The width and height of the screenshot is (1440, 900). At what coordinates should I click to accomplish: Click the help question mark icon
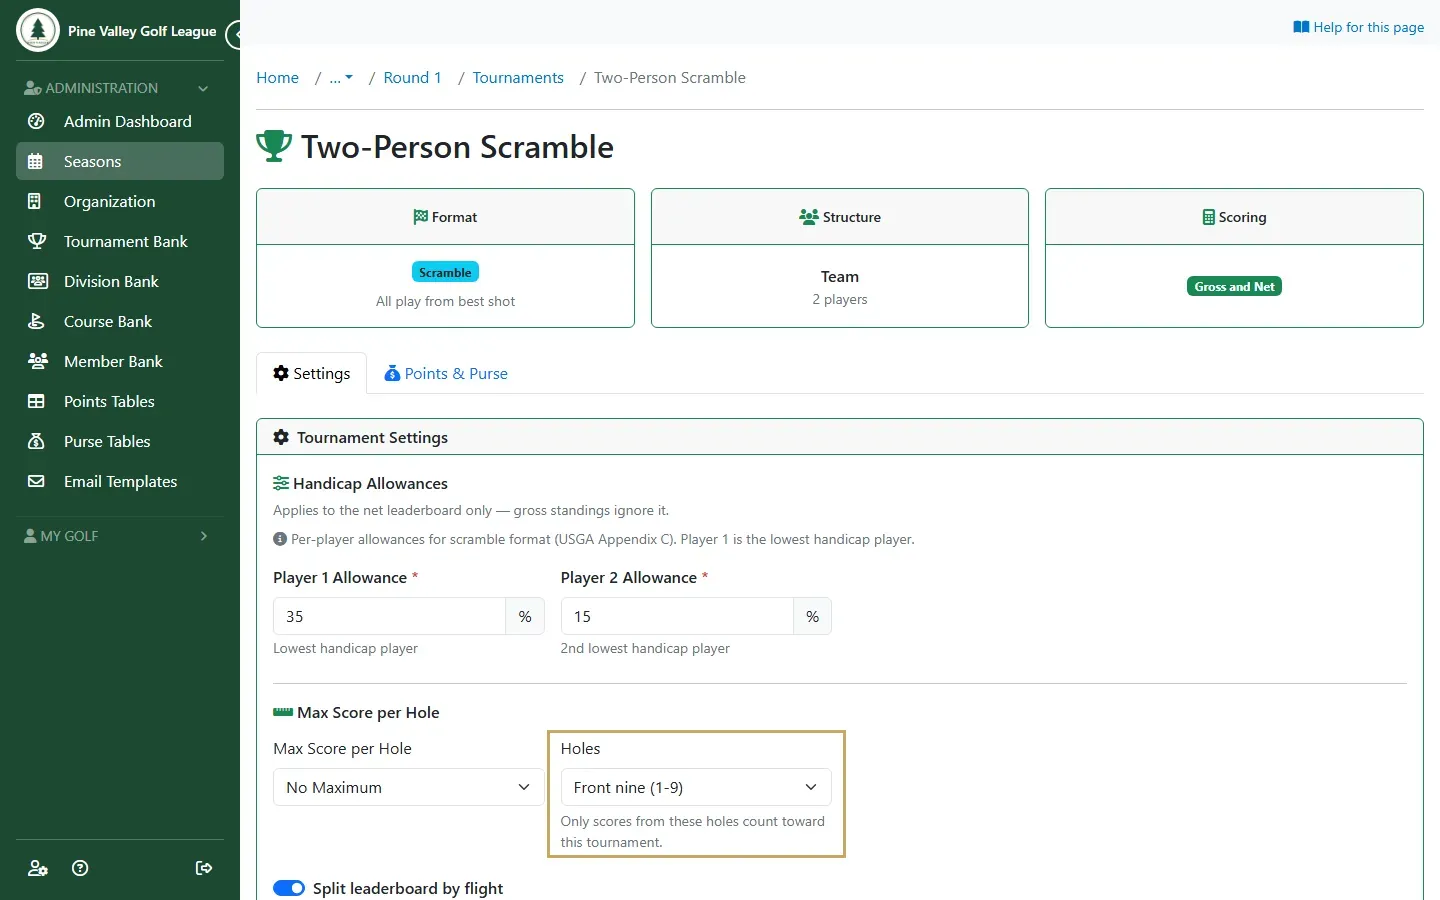(x=80, y=868)
